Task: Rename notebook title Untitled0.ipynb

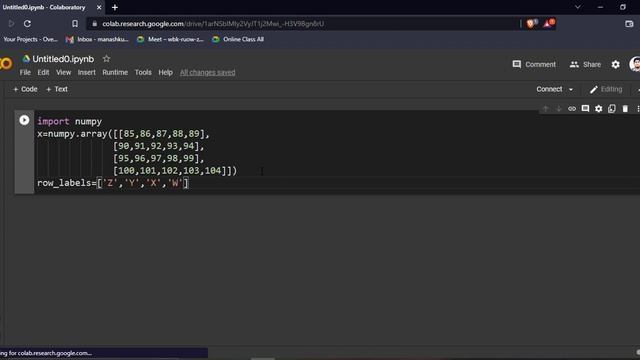Action: [x=63, y=59]
